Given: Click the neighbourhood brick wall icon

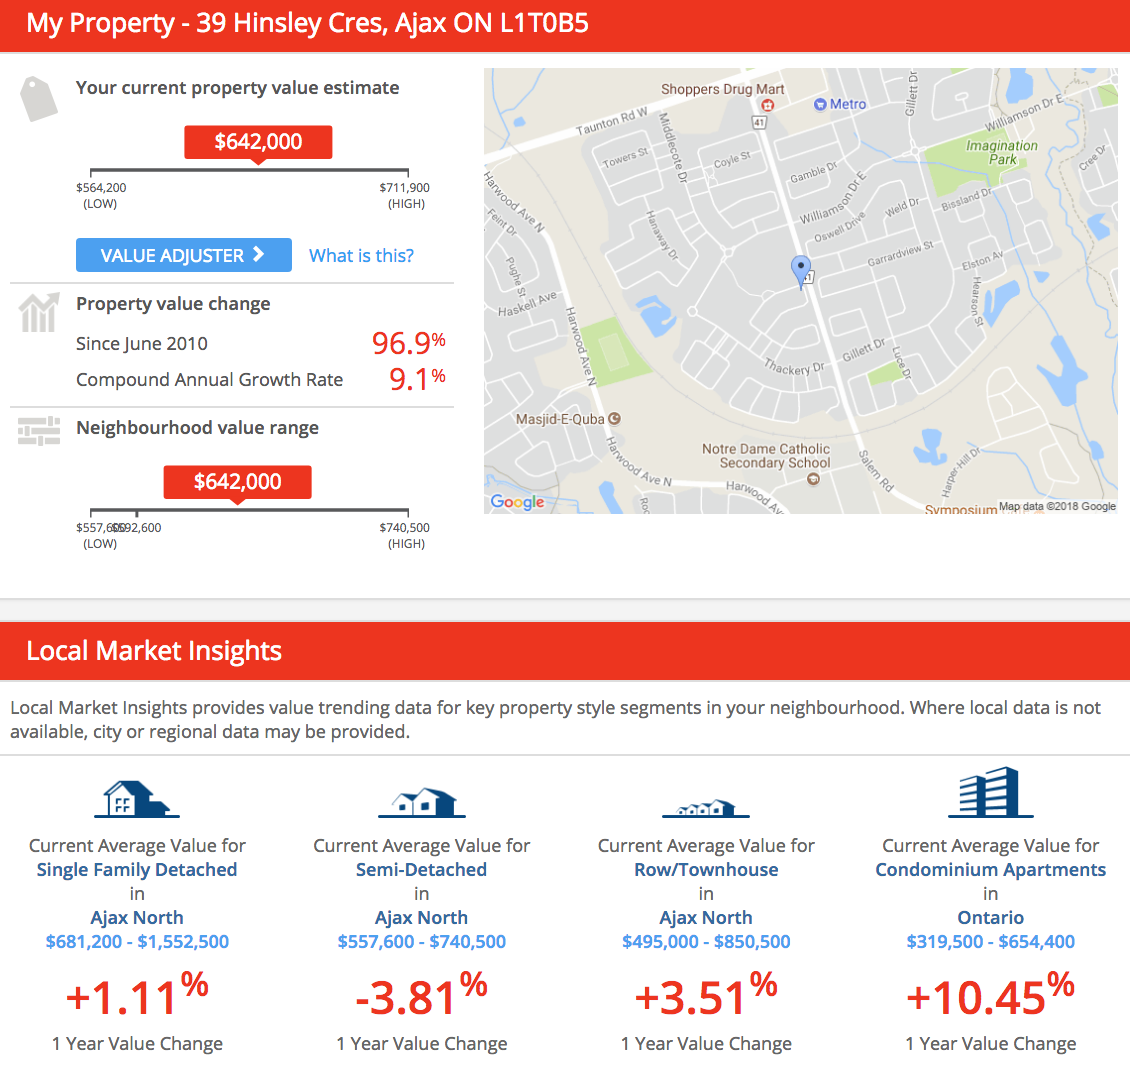Looking at the screenshot, I should point(39,431).
